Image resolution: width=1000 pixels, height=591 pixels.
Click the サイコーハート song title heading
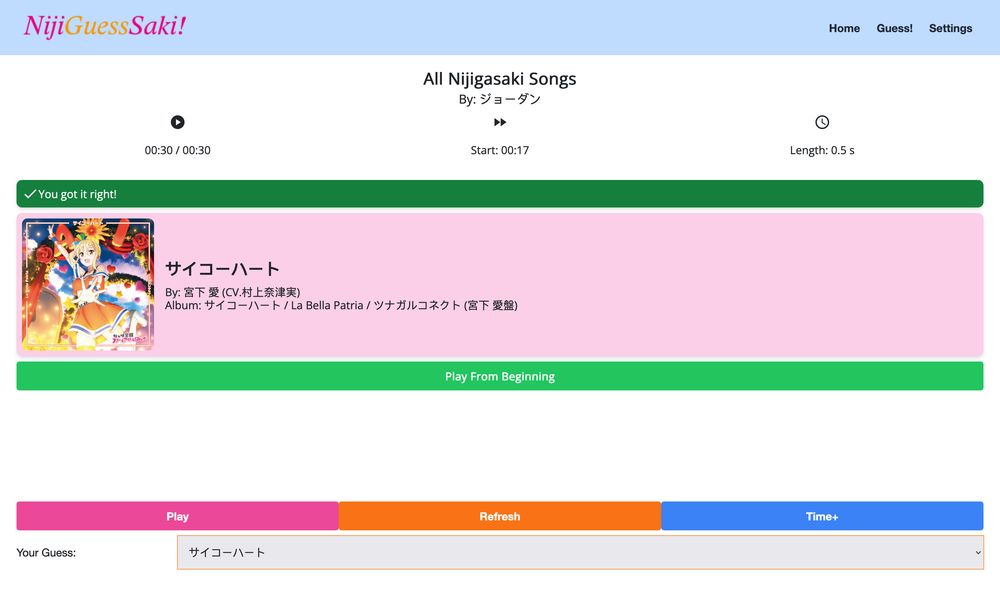(x=222, y=268)
